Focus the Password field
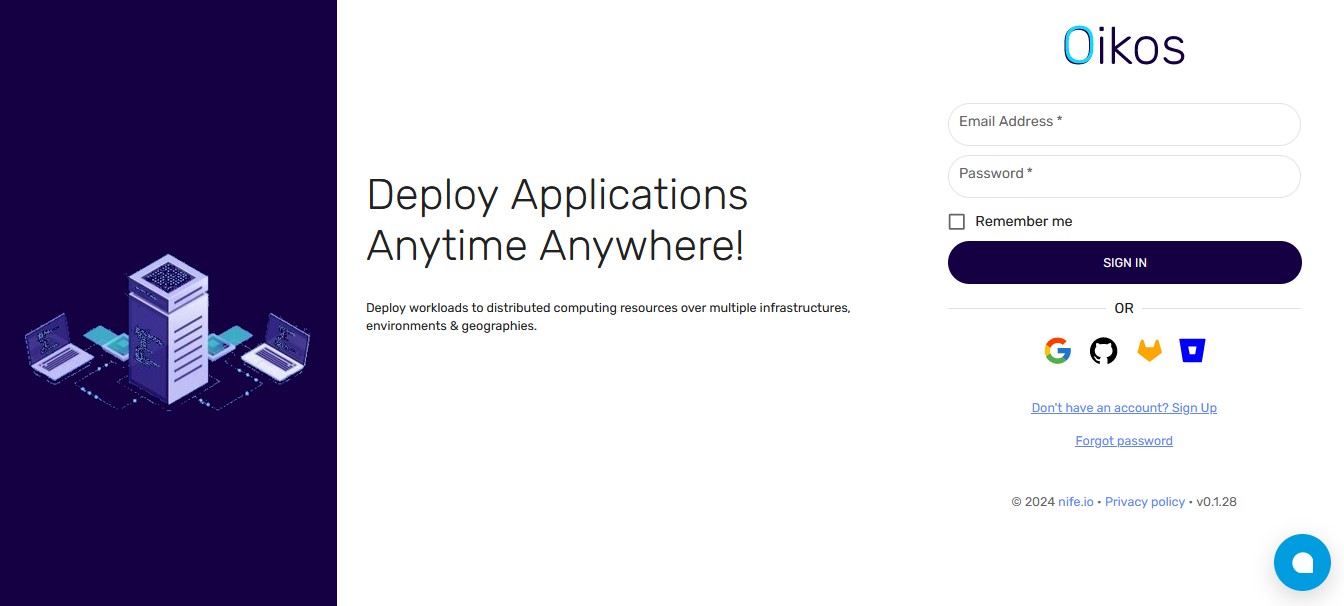This screenshot has height=606, width=1344. 1124,177
